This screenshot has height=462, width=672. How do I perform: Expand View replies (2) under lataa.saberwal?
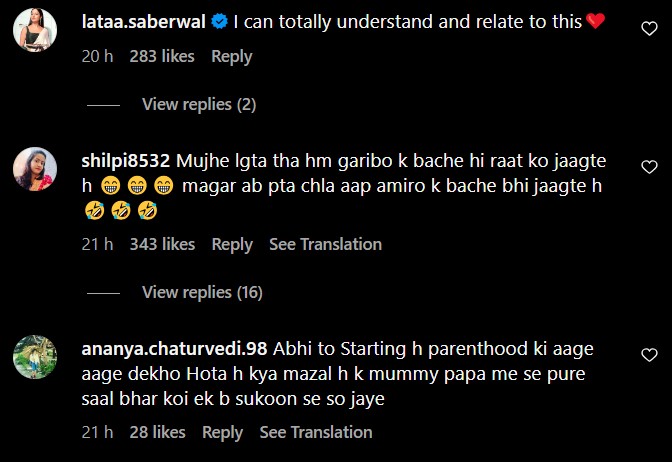click(x=199, y=104)
